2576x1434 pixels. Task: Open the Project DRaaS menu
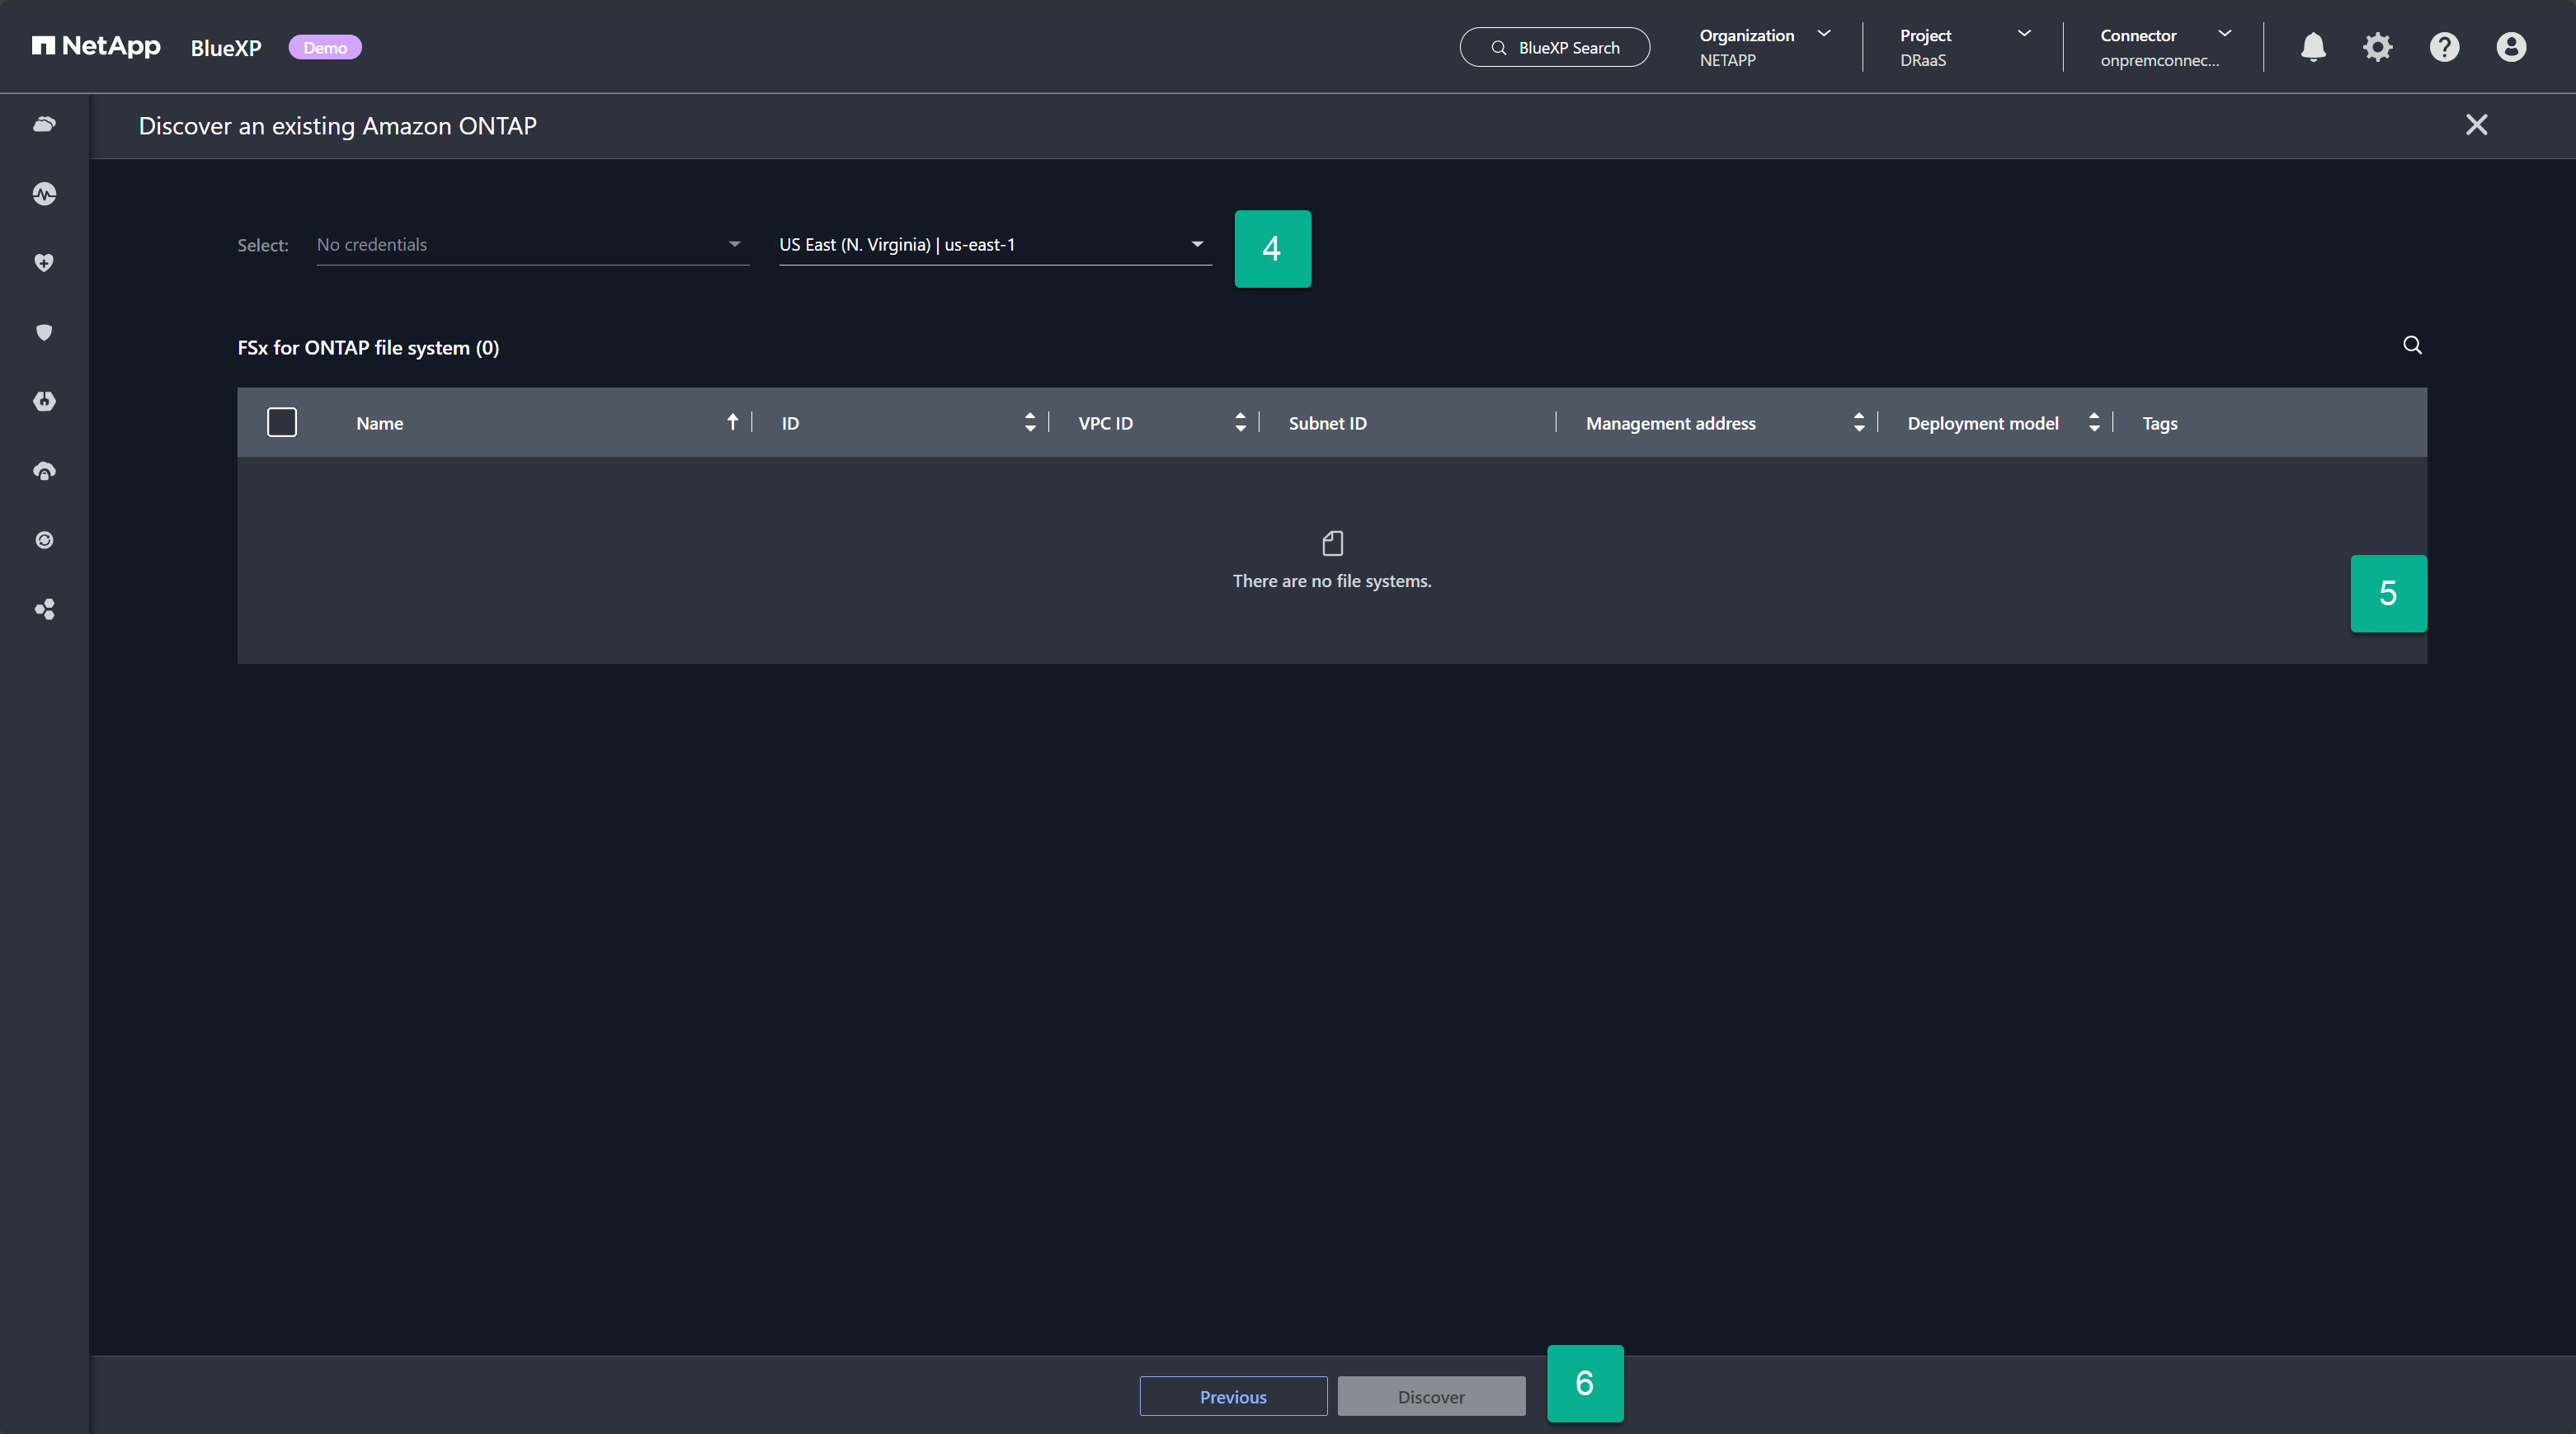(1964, 47)
